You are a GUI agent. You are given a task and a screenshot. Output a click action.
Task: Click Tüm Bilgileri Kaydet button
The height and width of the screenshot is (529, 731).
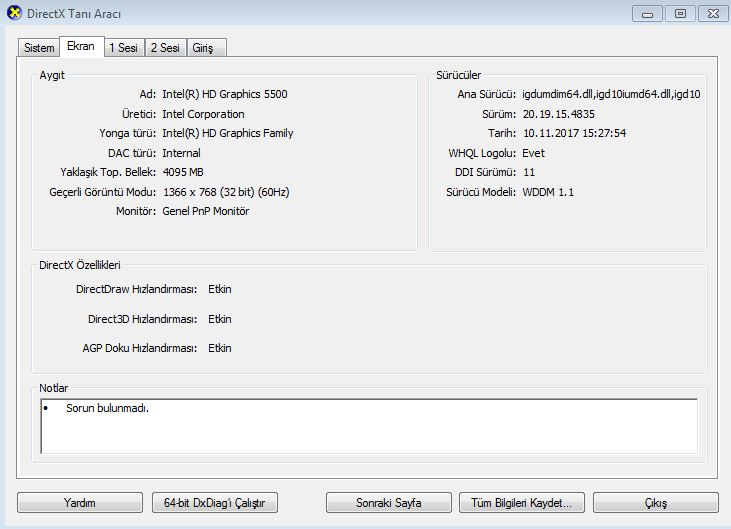522,503
